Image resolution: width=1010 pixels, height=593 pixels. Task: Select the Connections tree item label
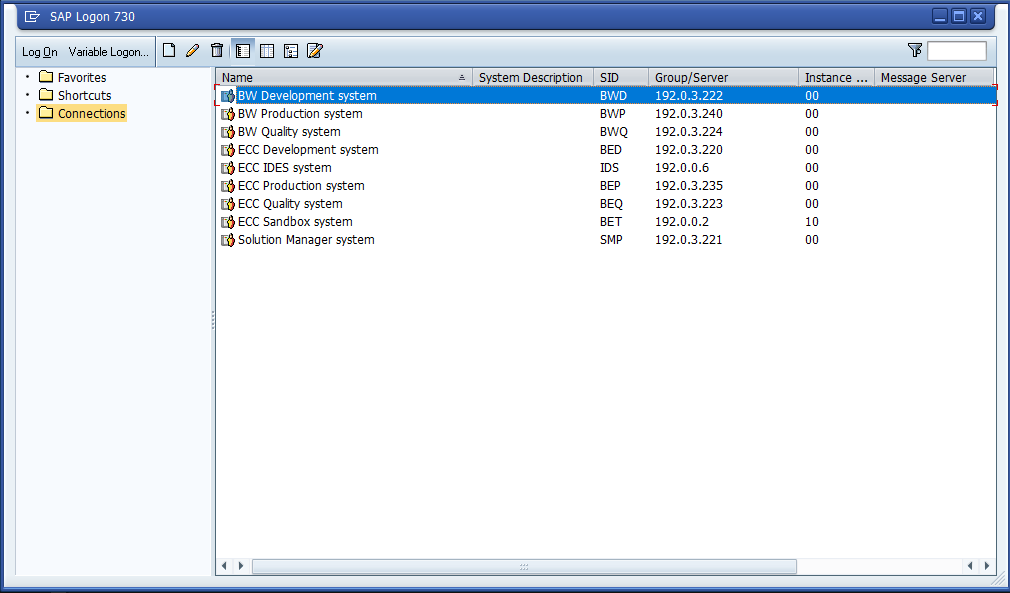coord(91,113)
